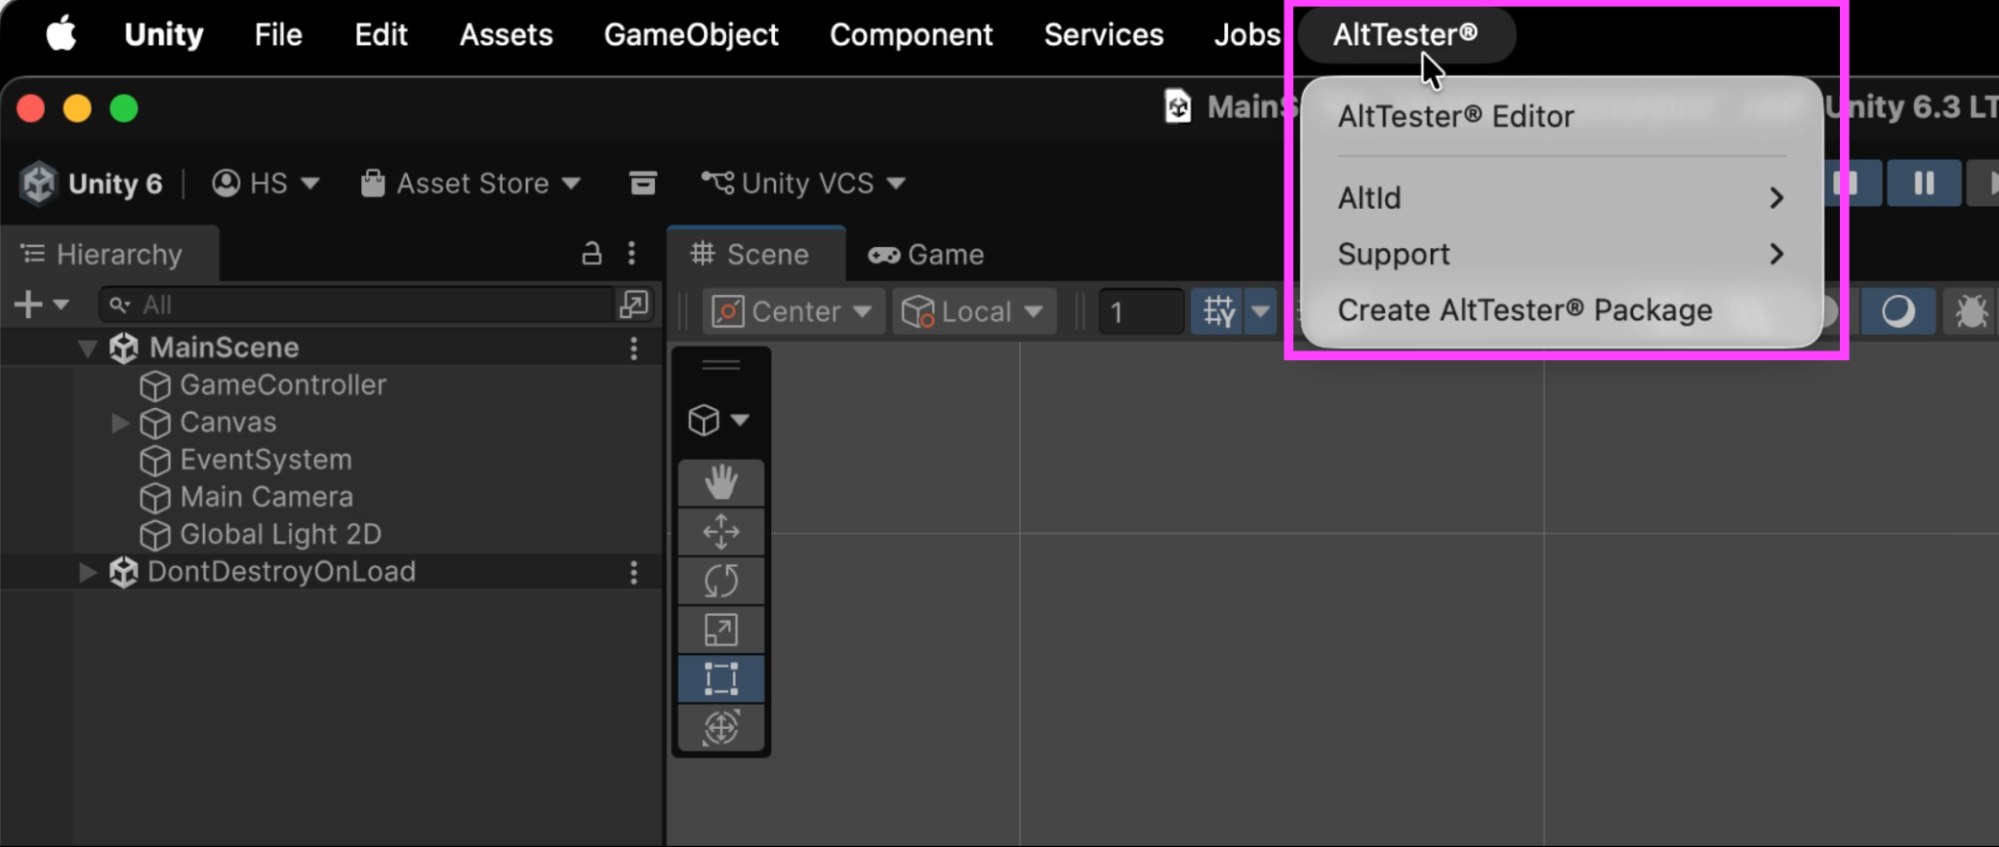Select the Hand view tool

(721, 483)
